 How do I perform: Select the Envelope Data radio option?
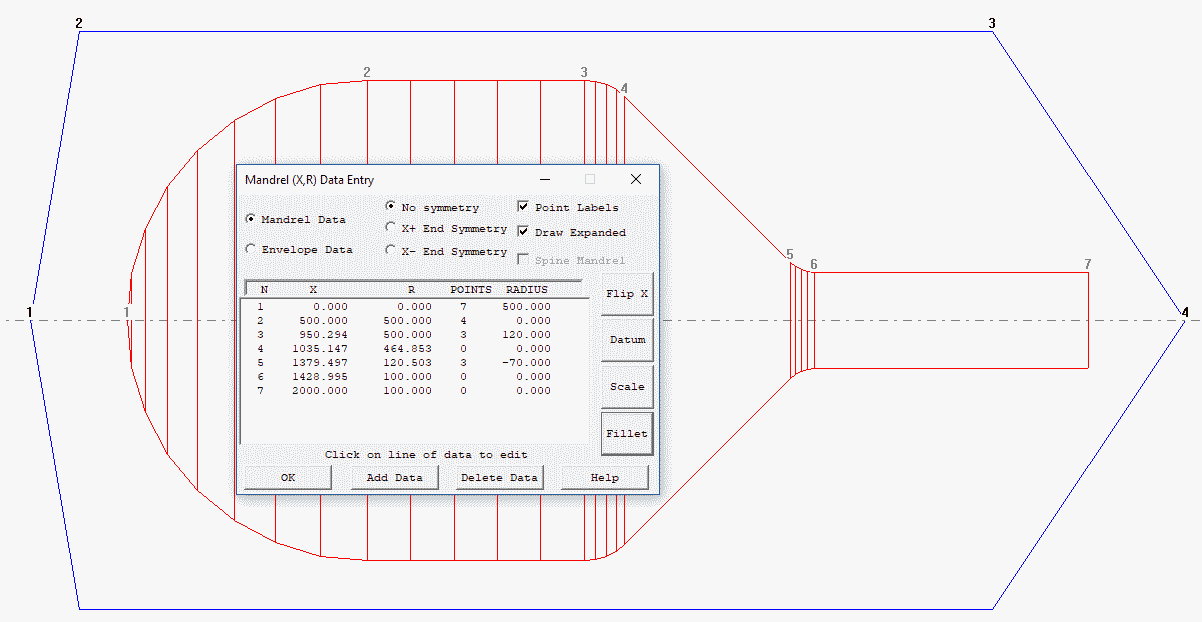pos(250,249)
